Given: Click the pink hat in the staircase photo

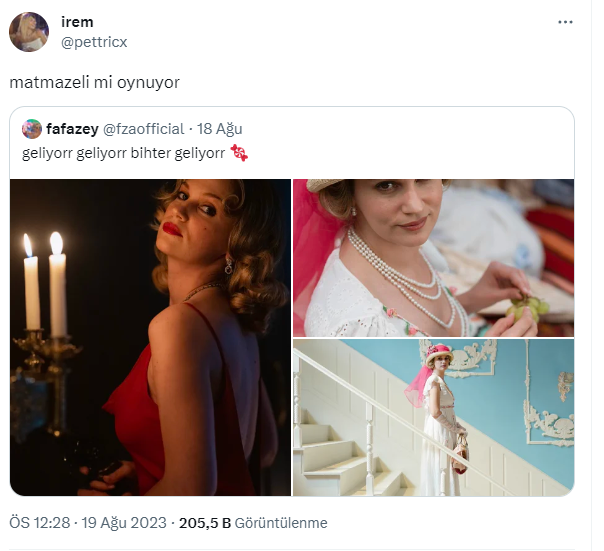Looking at the screenshot, I should pyautogui.click(x=439, y=352).
